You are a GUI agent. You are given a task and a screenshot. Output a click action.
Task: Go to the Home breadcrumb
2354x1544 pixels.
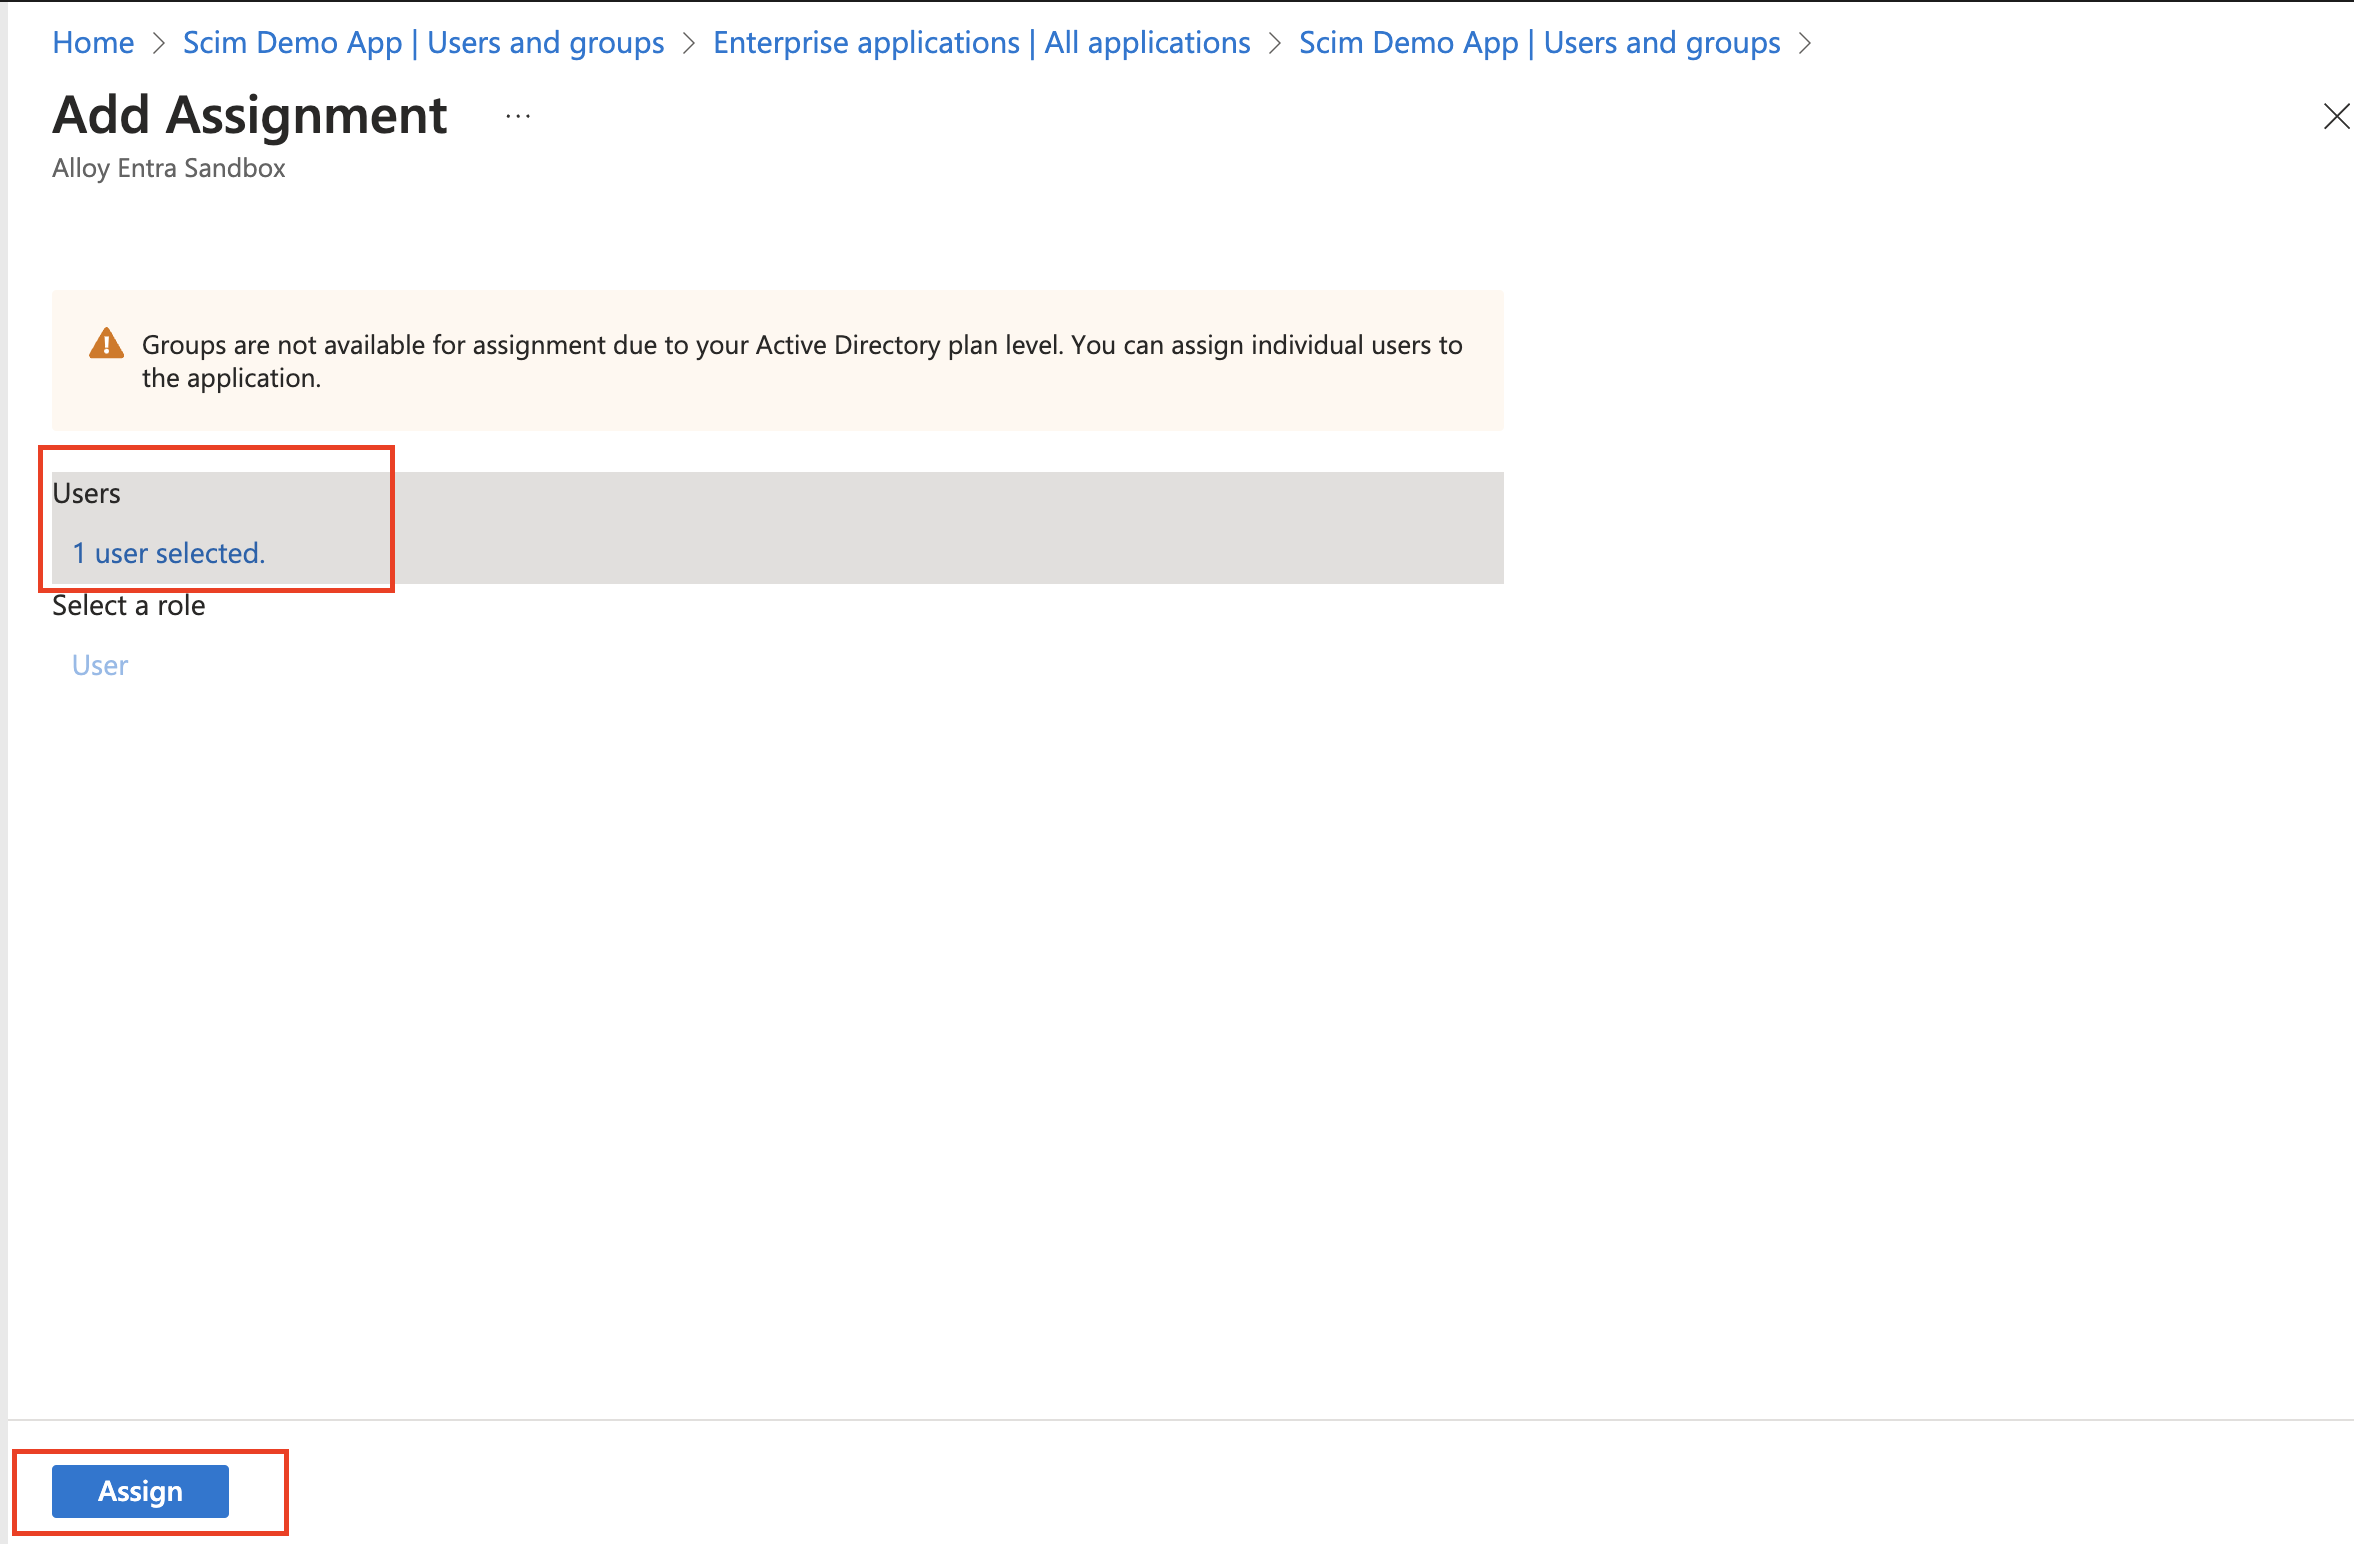coord(93,43)
